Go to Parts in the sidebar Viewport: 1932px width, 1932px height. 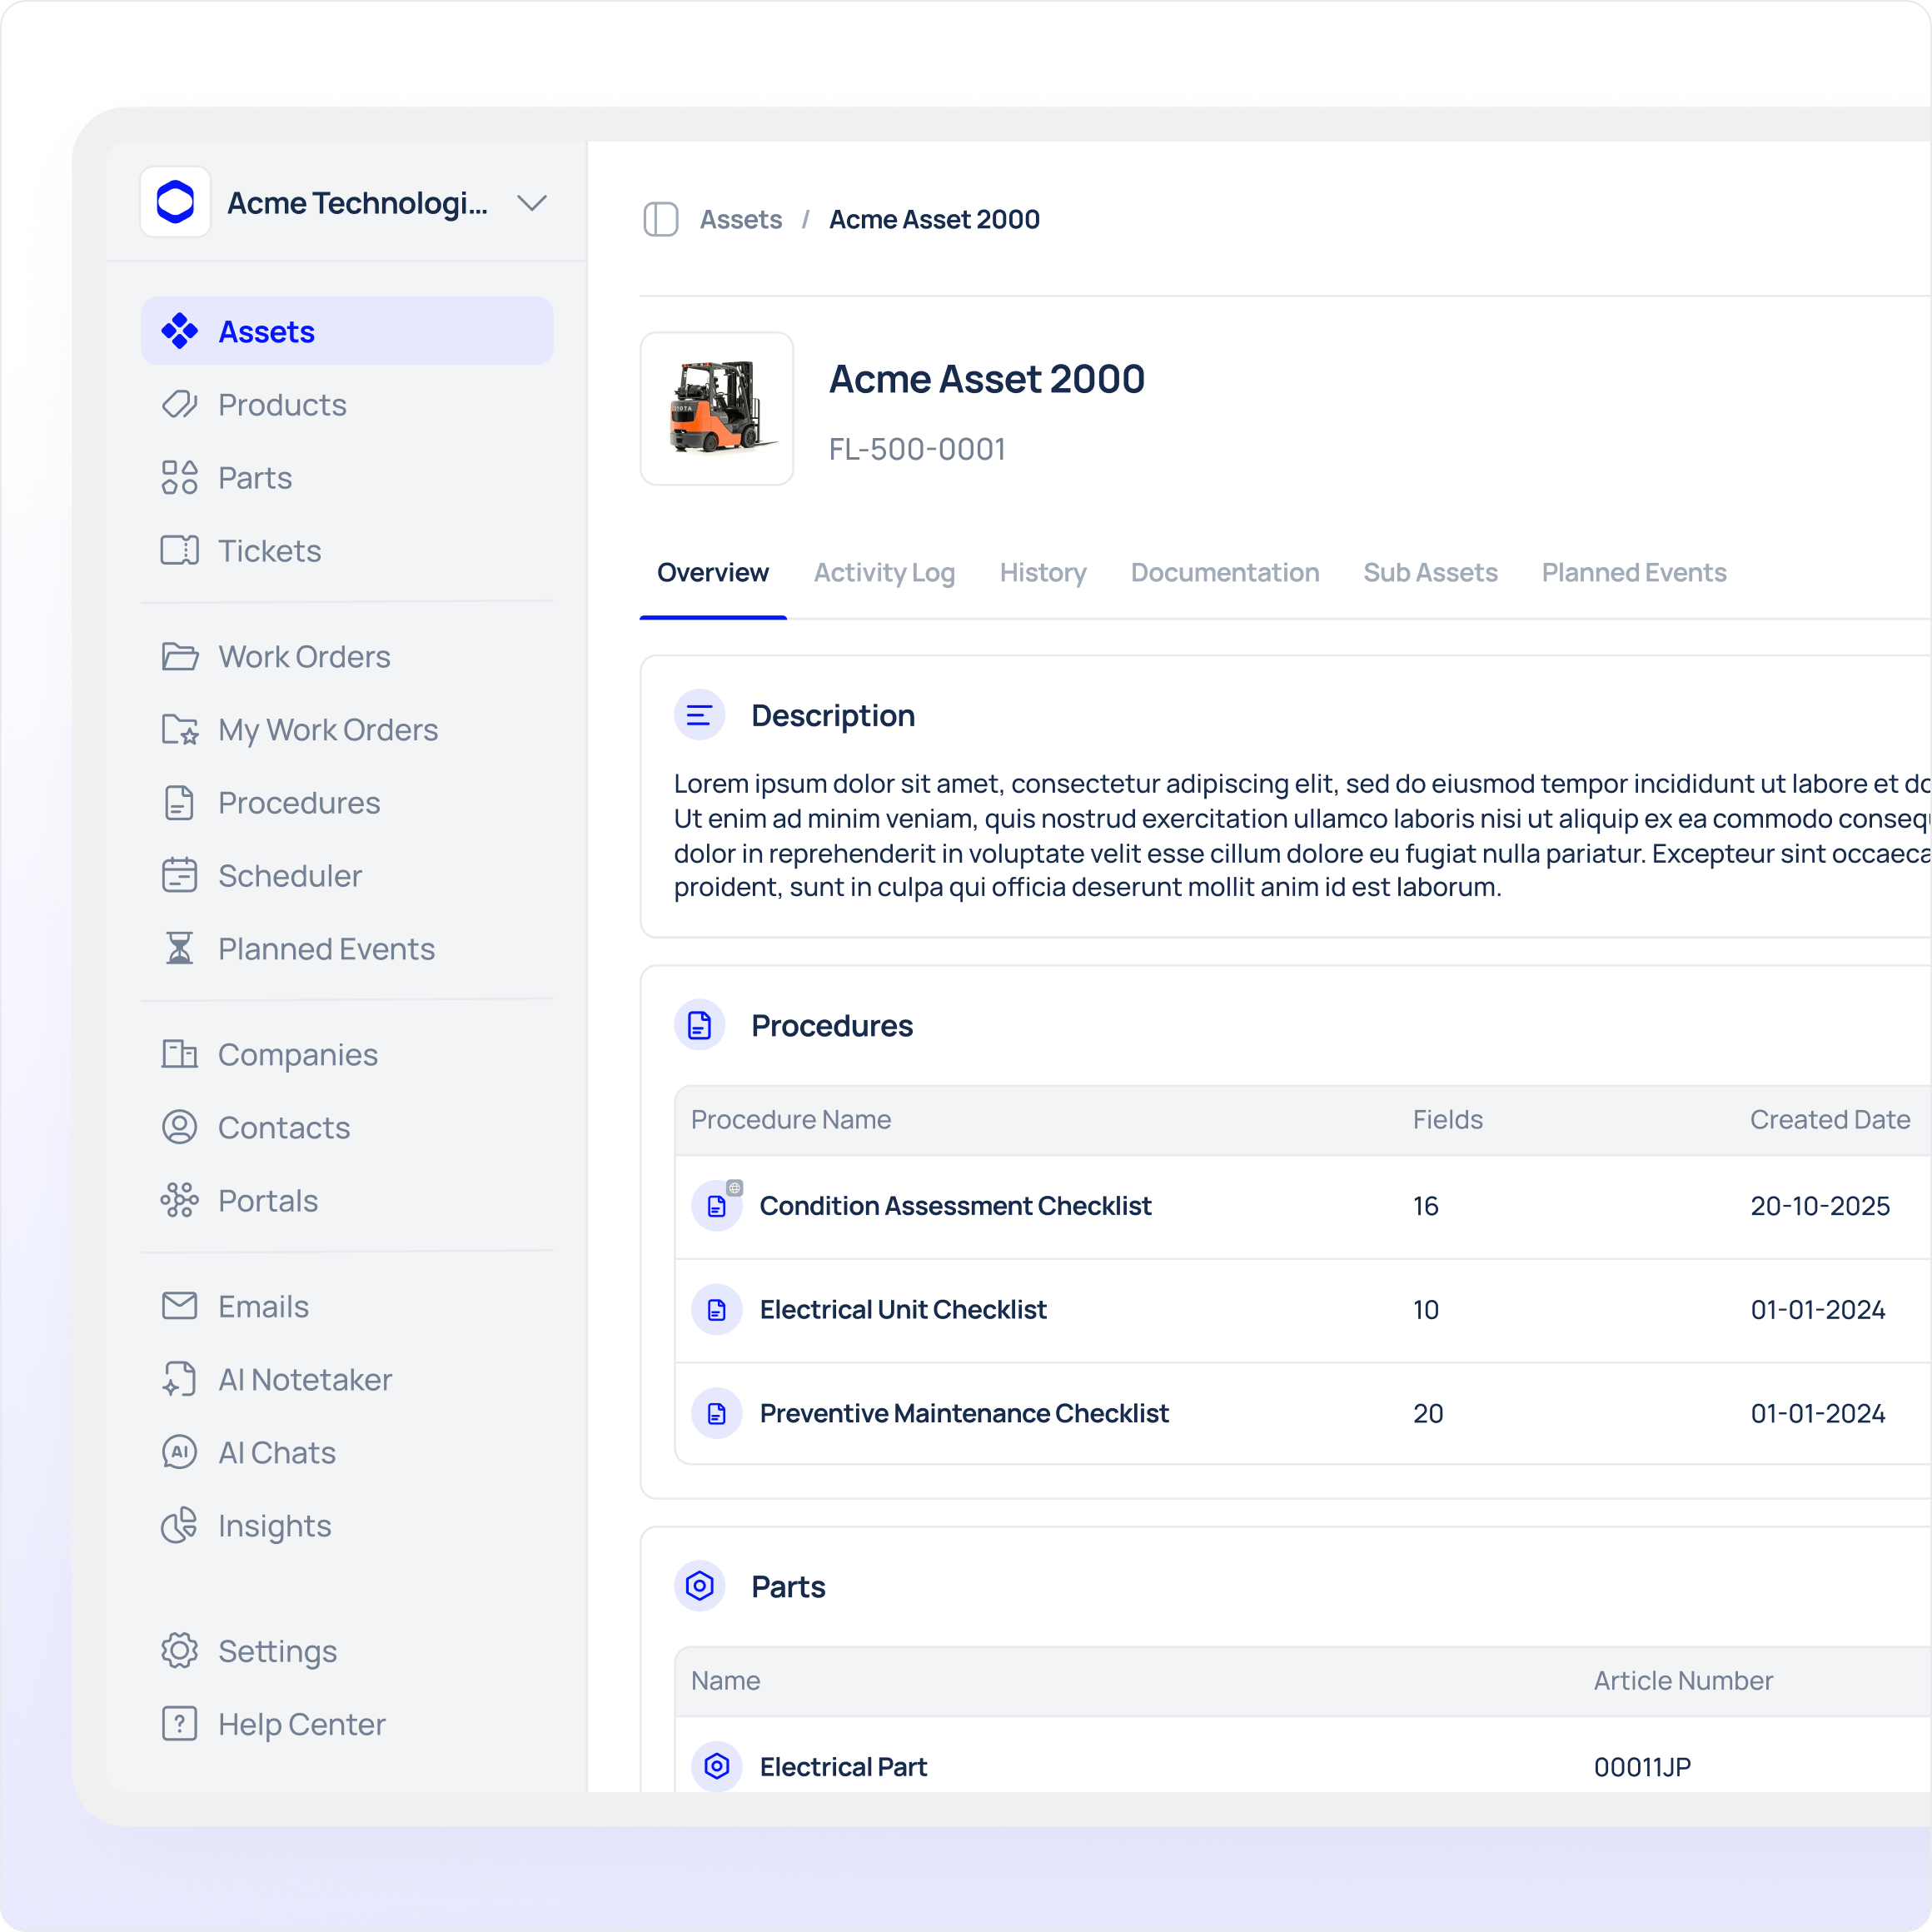[255, 478]
